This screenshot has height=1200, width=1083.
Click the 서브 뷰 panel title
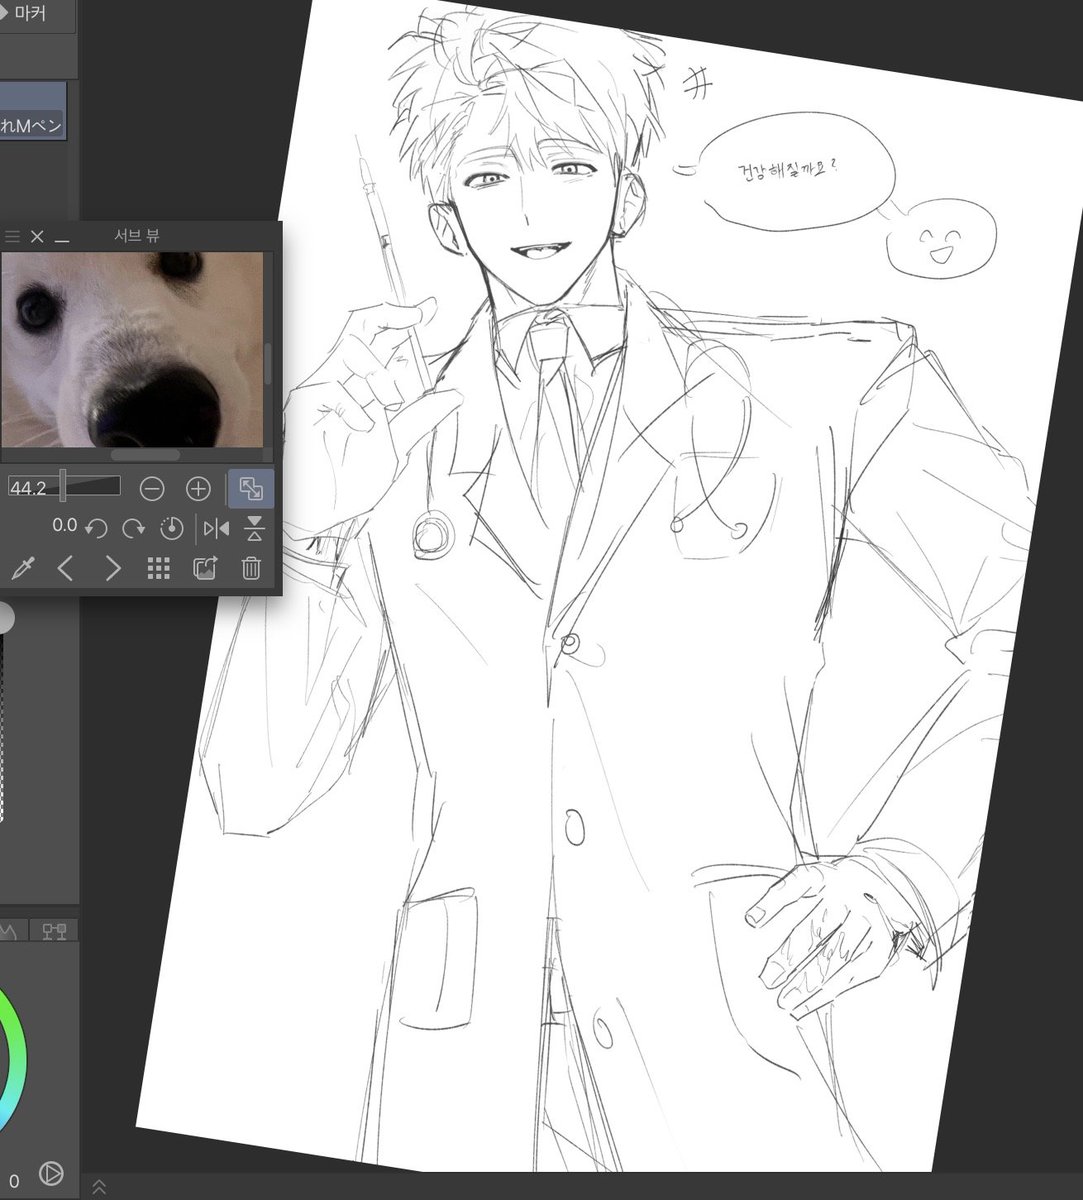point(137,237)
